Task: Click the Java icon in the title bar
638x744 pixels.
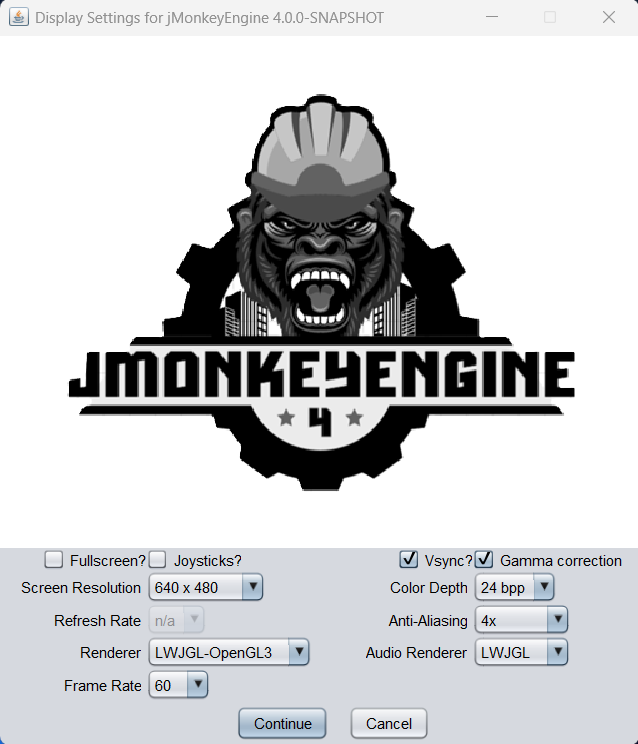Action: coord(18,17)
